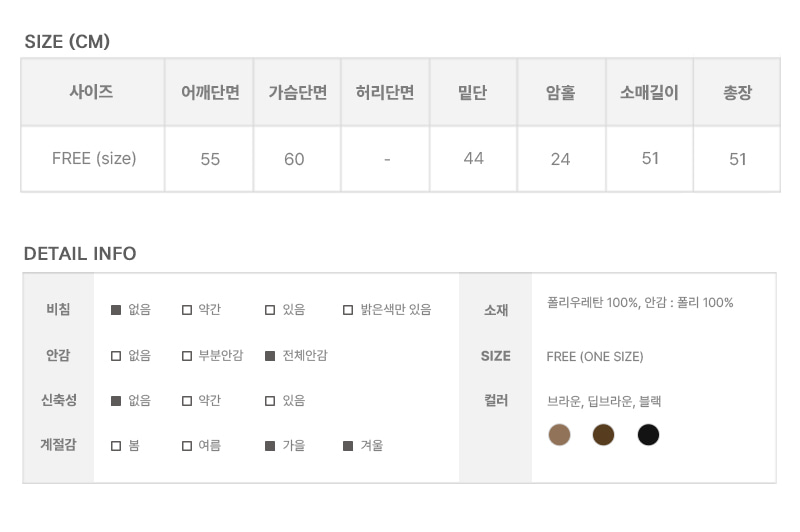Check the 없음 box in 안감 row
This screenshot has height=532, width=800.
116,356
